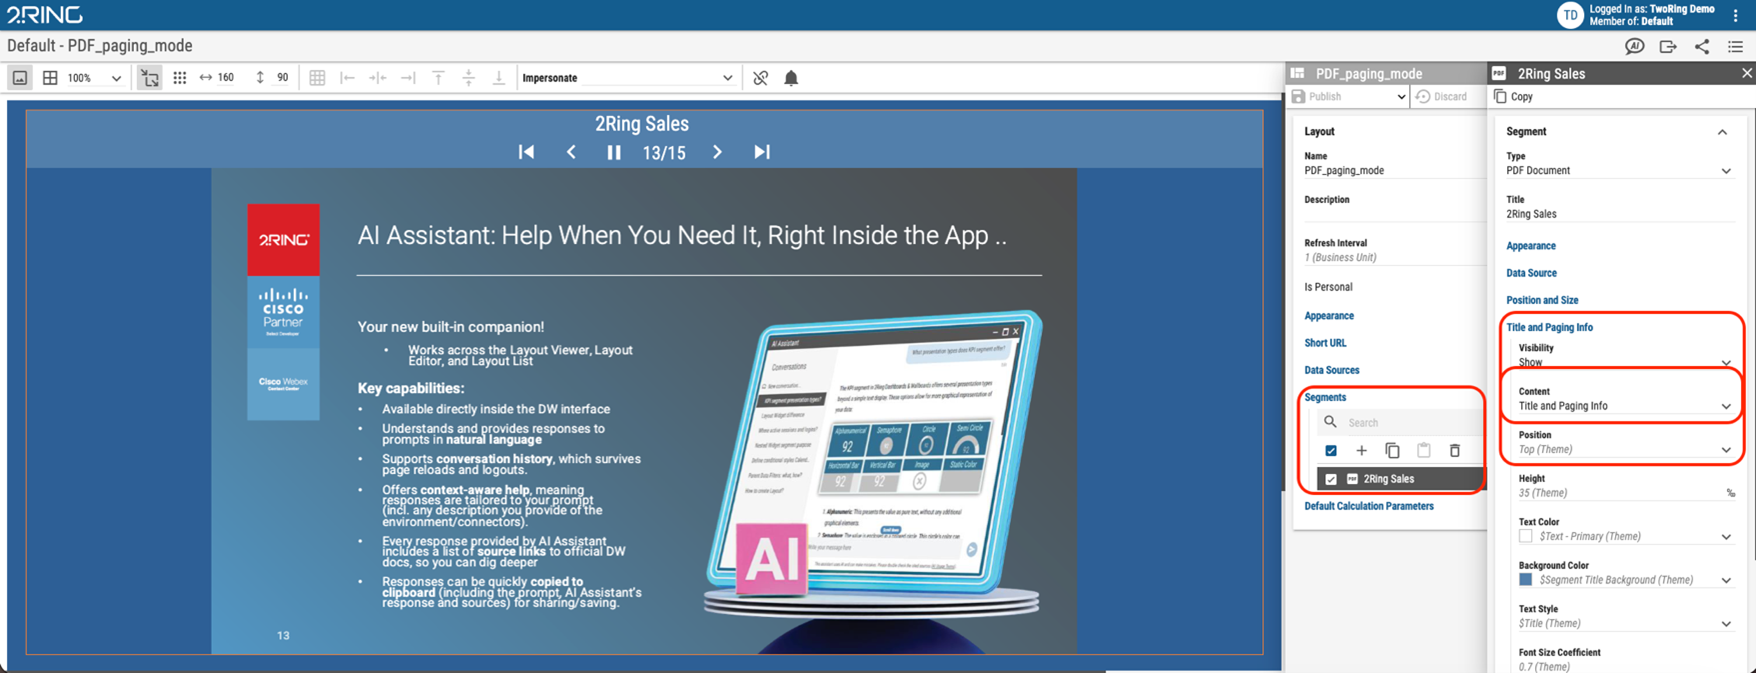The height and width of the screenshot is (673, 1756).
Task: Click the Text Color white swatch
Action: (1526, 537)
